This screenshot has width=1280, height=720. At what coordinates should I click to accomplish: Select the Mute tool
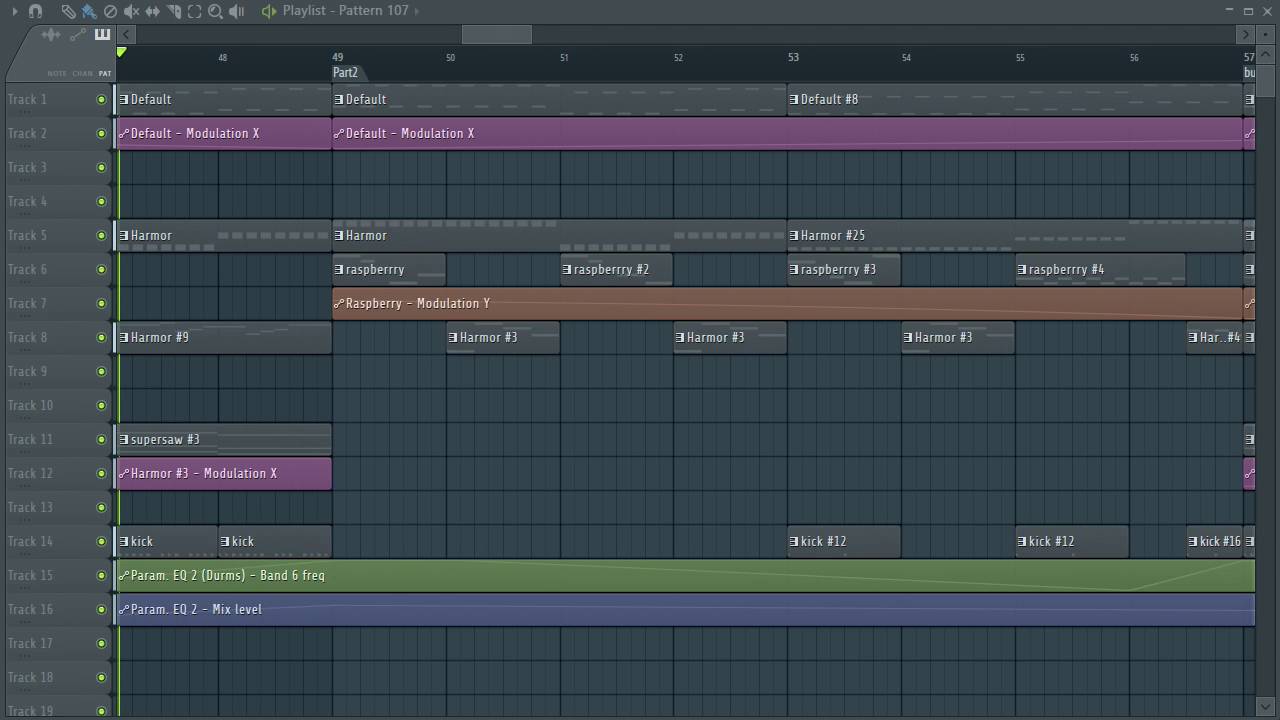pos(131,11)
